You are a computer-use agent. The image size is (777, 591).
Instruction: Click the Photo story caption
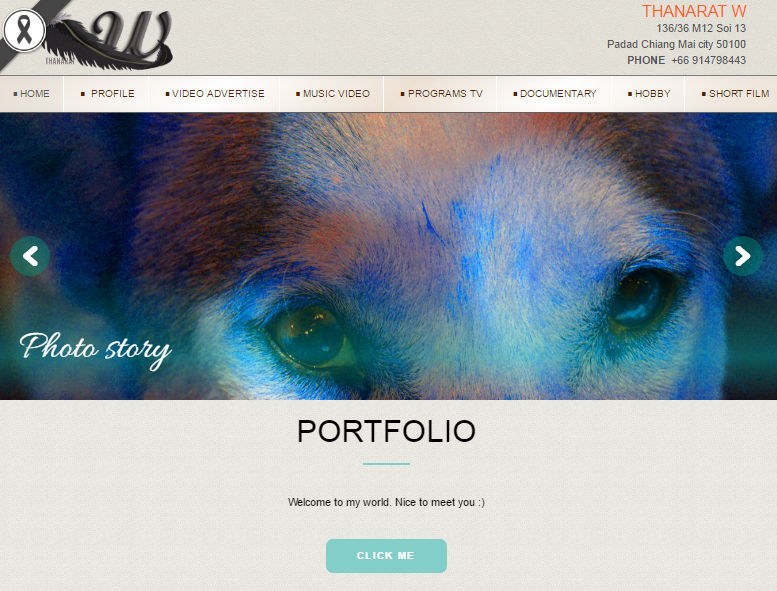(x=95, y=350)
